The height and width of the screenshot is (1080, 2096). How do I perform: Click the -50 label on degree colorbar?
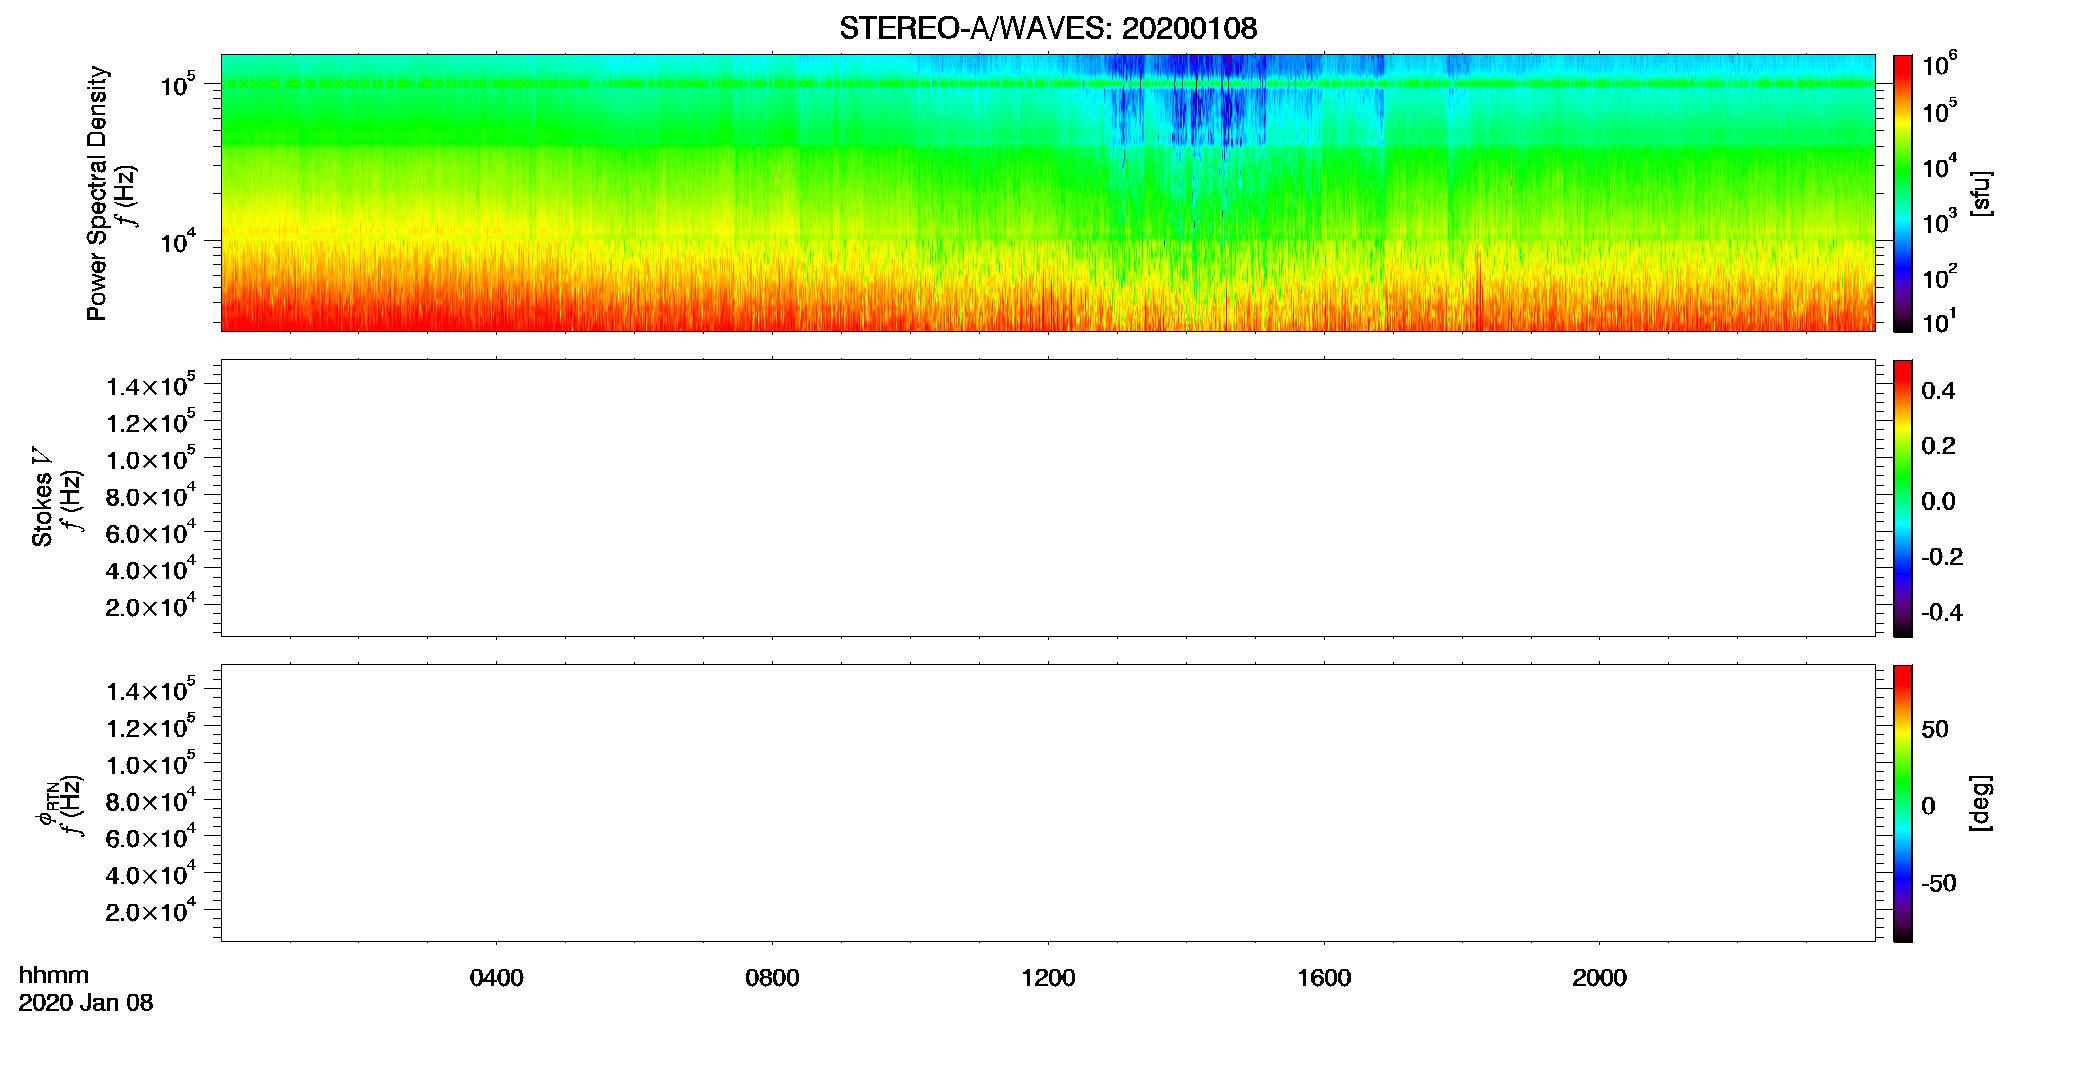tap(1939, 884)
